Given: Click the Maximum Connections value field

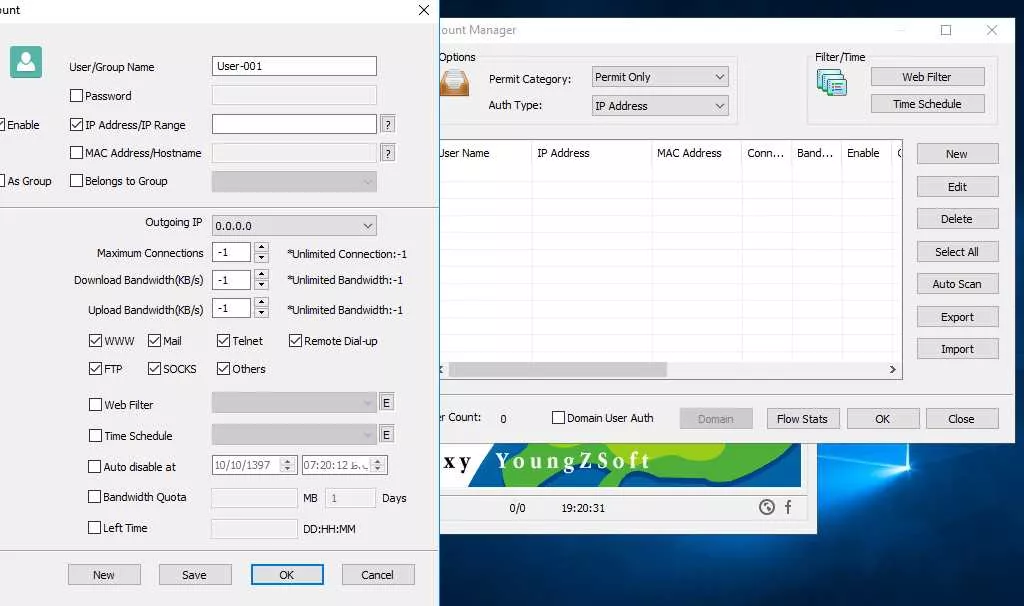Looking at the screenshot, I should click(x=232, y=252).
